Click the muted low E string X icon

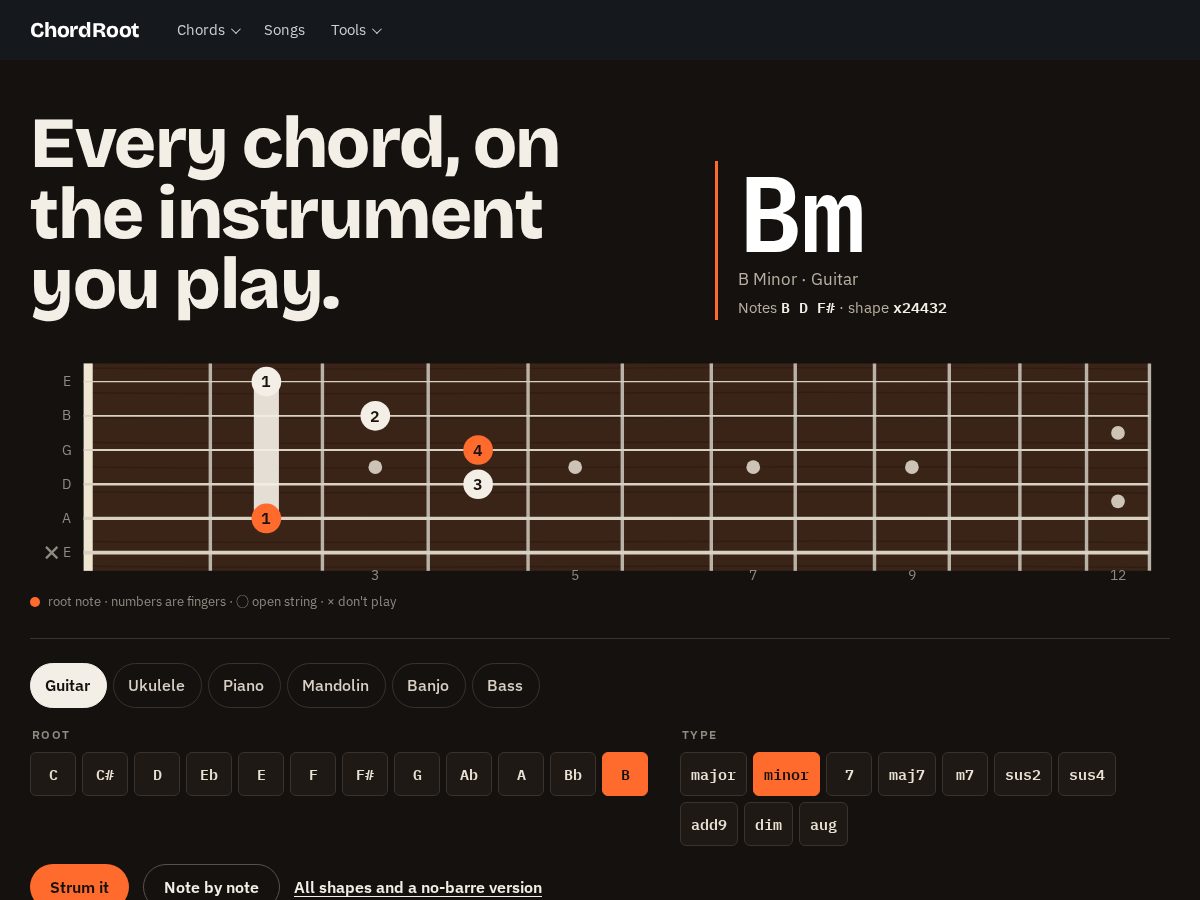pos(52,552)
